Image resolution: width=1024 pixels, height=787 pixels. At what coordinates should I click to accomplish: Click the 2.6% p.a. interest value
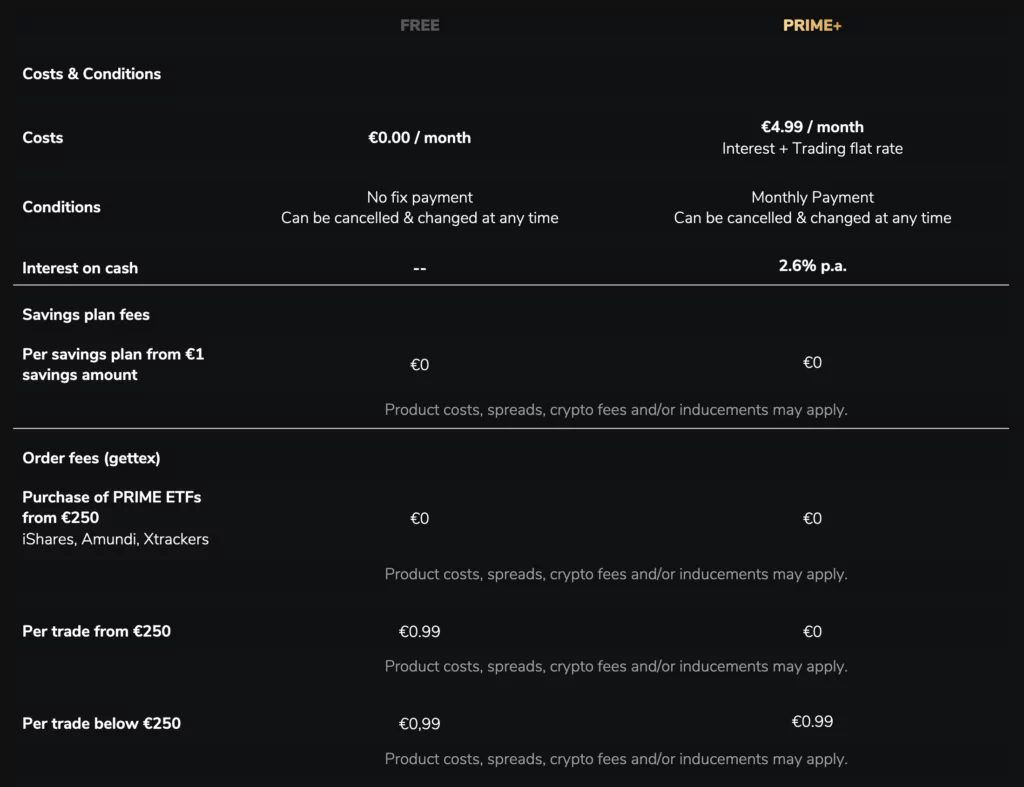(812, 267)
